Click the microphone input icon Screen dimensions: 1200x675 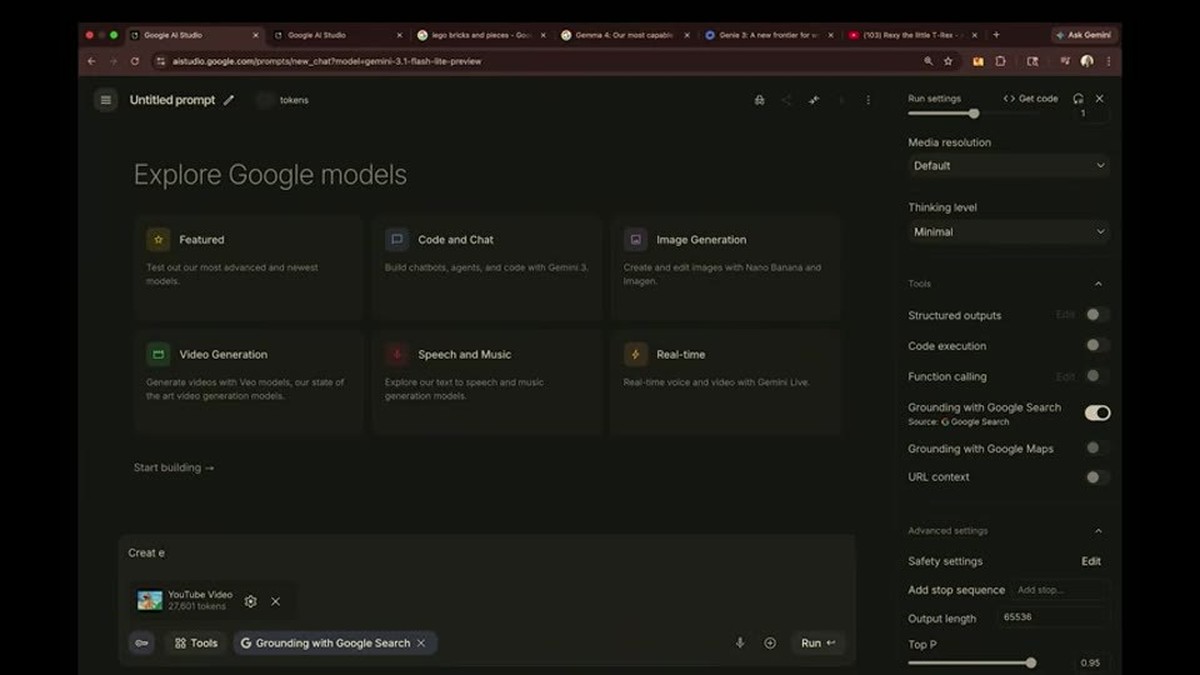pos(740,643)
